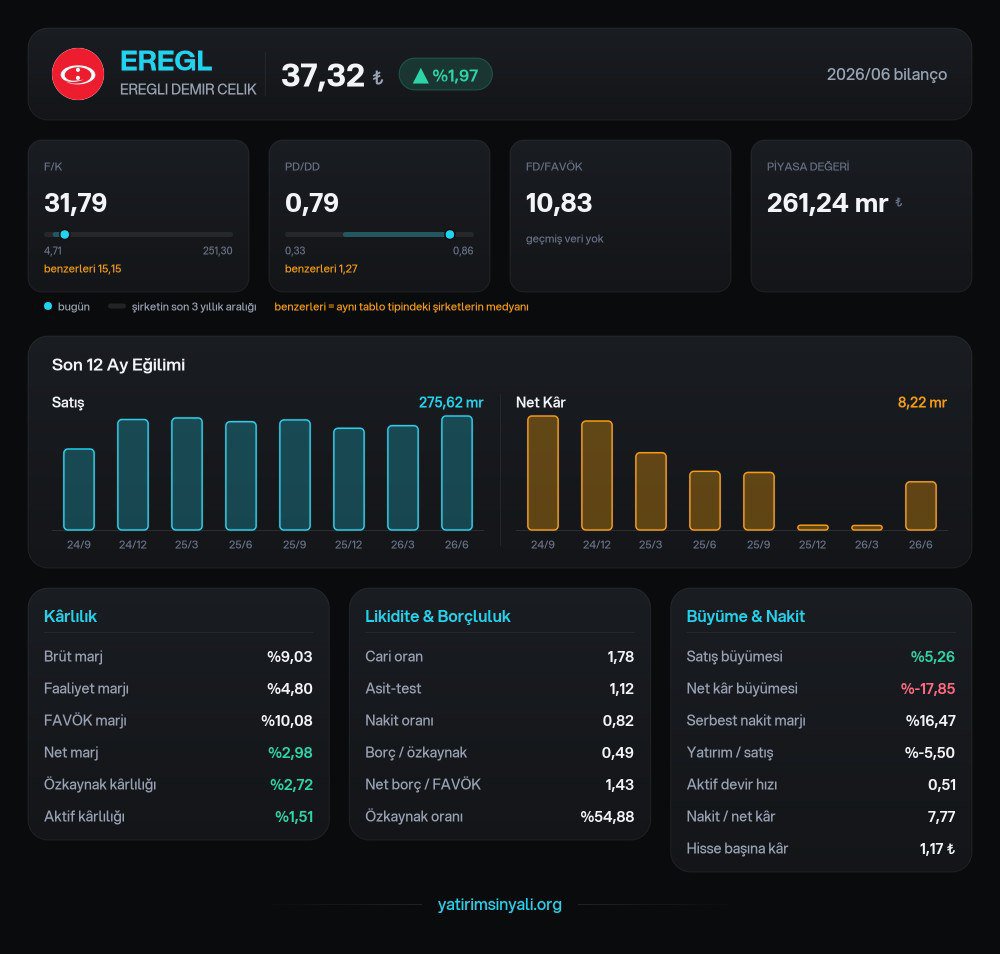Click the Borç / özkaynak value 0,49
1000x954 pixels.
[x=617, y=752]
